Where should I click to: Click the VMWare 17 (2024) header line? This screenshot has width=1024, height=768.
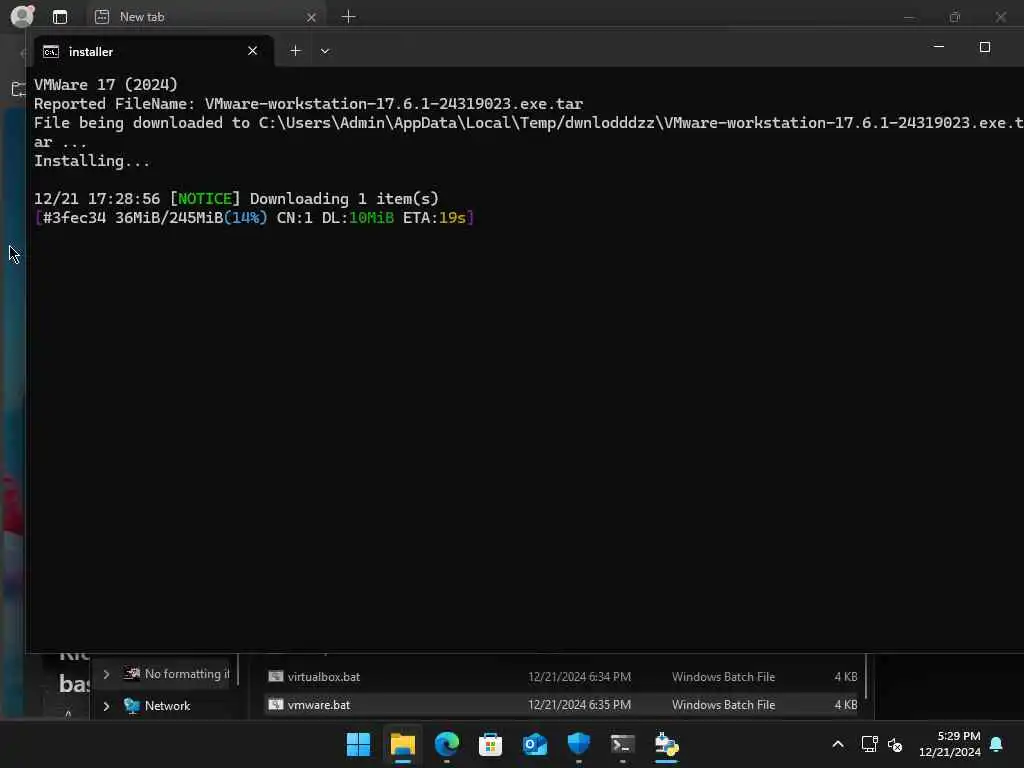[x=106, y=85]
